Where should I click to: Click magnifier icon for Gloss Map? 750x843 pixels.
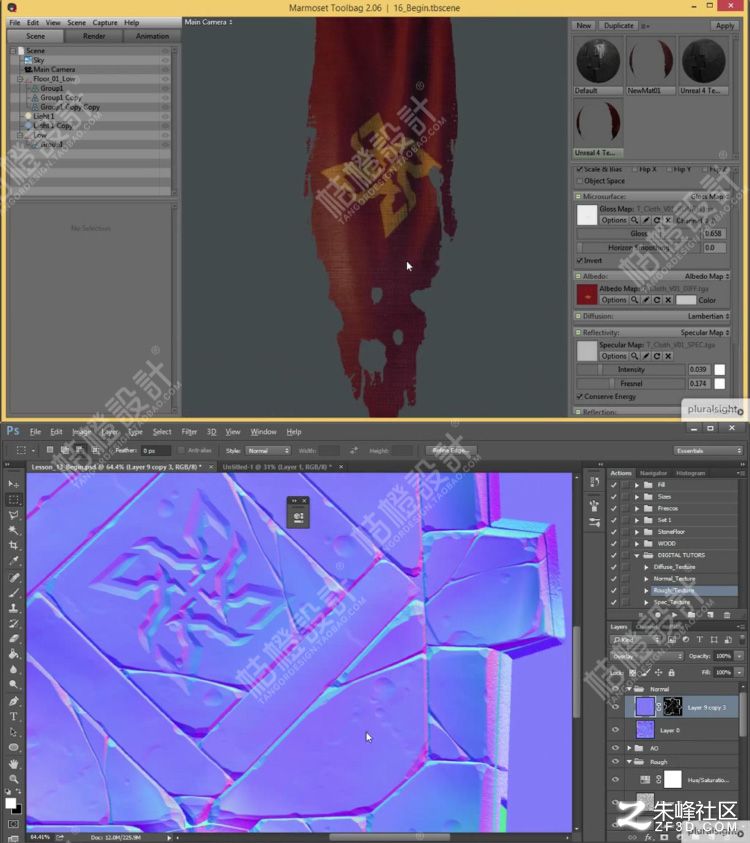[x=634, y=220]
